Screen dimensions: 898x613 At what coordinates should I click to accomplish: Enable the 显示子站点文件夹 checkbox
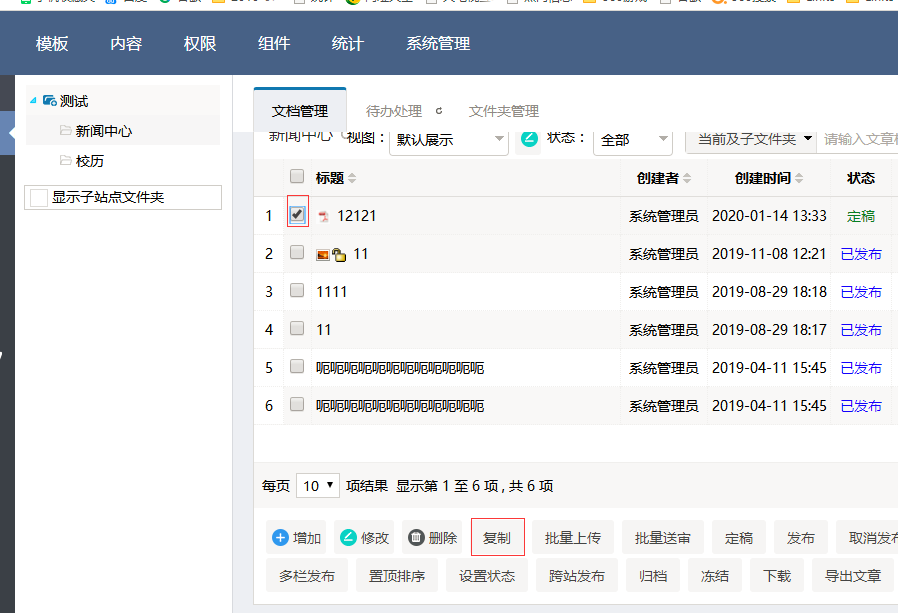click(39, 198)
